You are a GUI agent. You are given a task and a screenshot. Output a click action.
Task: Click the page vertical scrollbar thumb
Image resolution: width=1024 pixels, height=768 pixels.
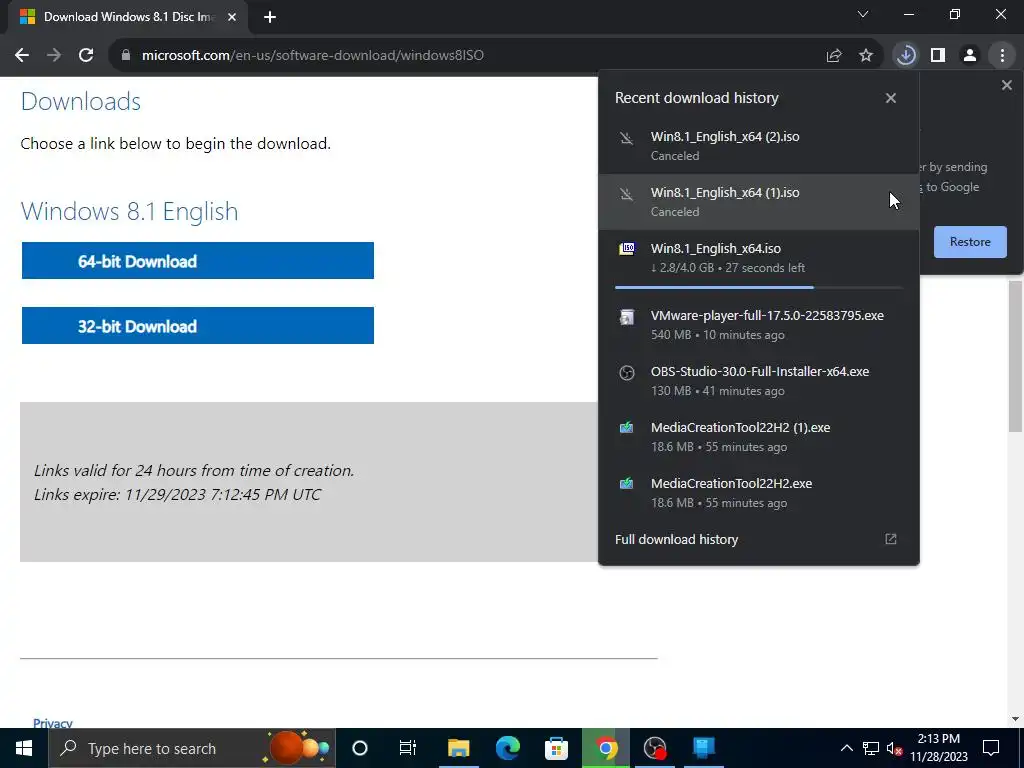pos(1015,356)
